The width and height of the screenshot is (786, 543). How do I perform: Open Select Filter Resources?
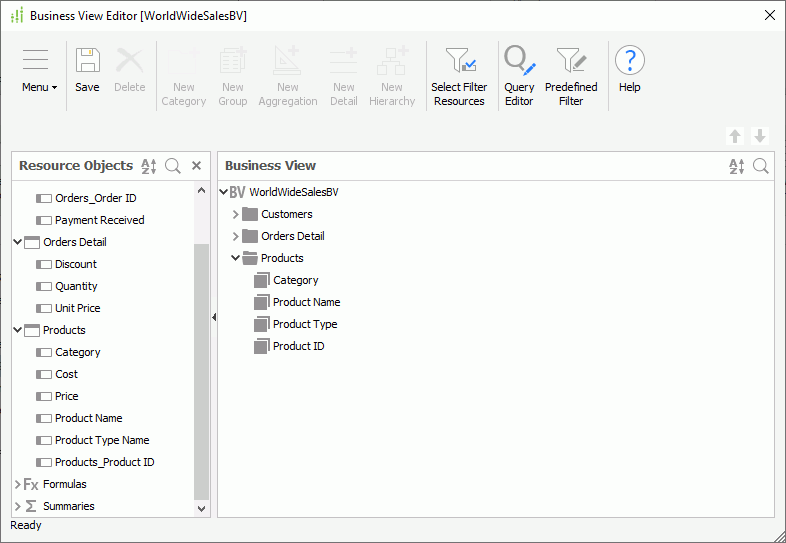[459, 61]
